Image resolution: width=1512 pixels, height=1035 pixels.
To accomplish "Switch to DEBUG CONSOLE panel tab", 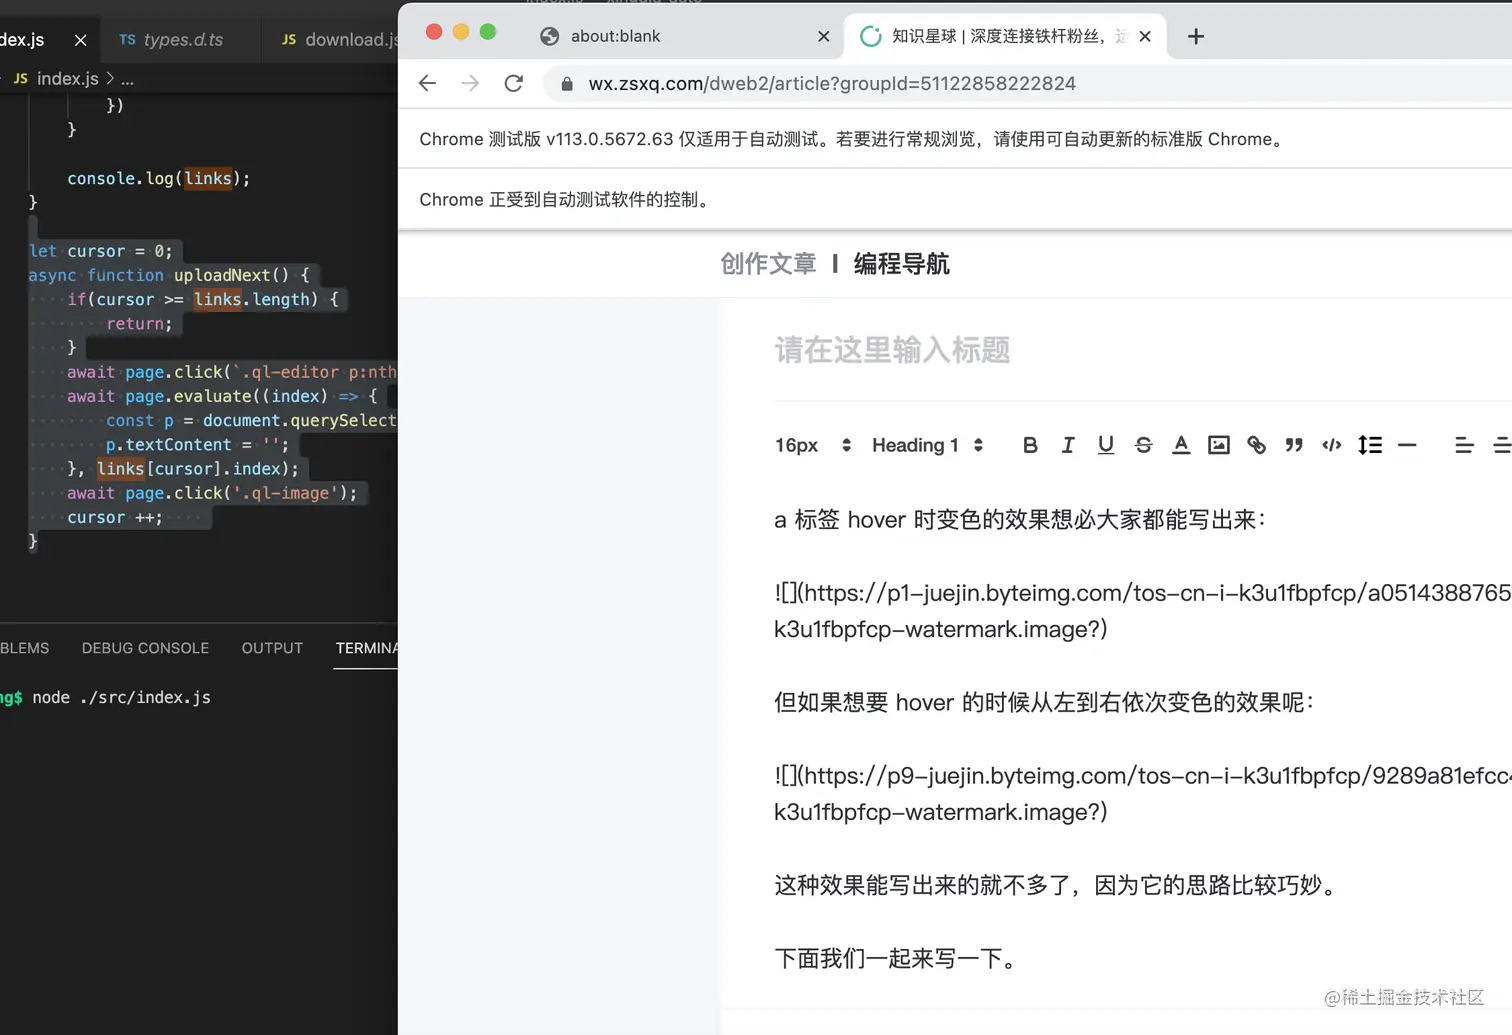I will [x=145, y=648].
